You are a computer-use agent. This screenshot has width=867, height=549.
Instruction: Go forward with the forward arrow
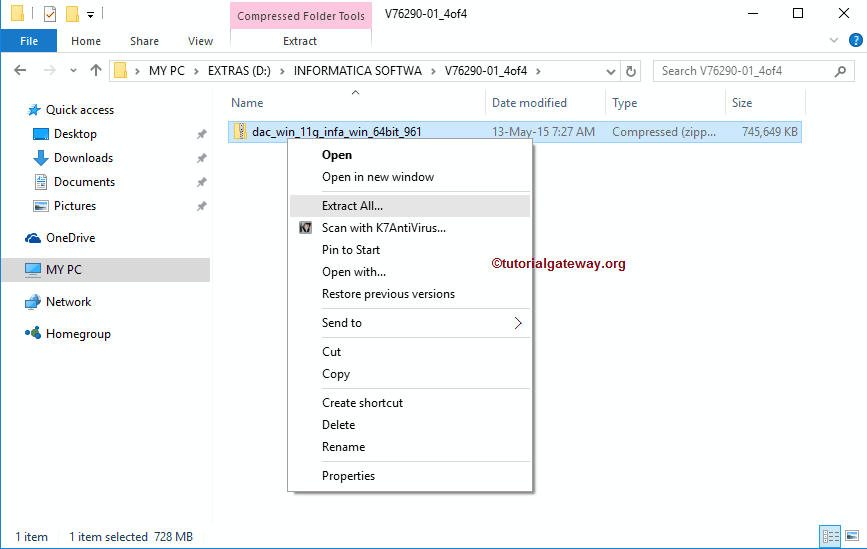pyautogui.click(x=50, y=70)
